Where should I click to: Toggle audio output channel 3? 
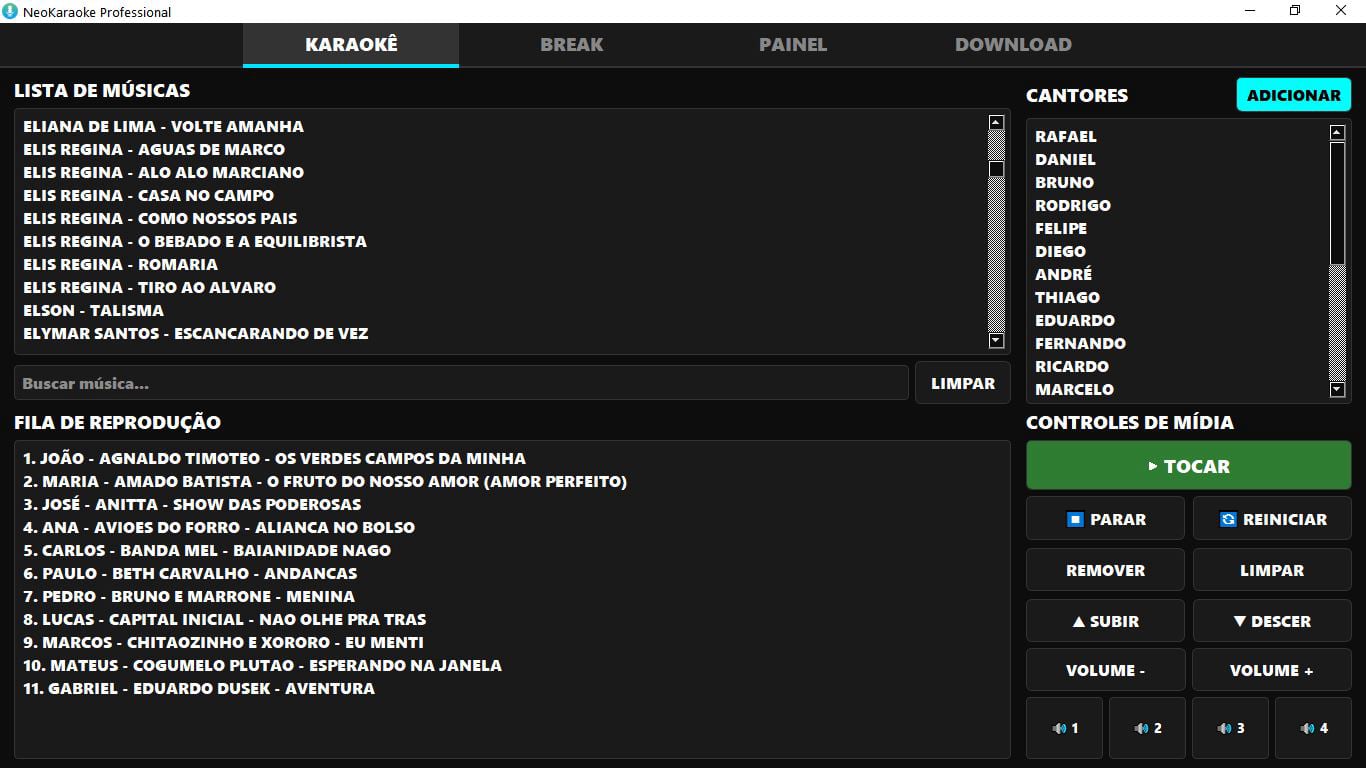click(x=1230, y=728)
